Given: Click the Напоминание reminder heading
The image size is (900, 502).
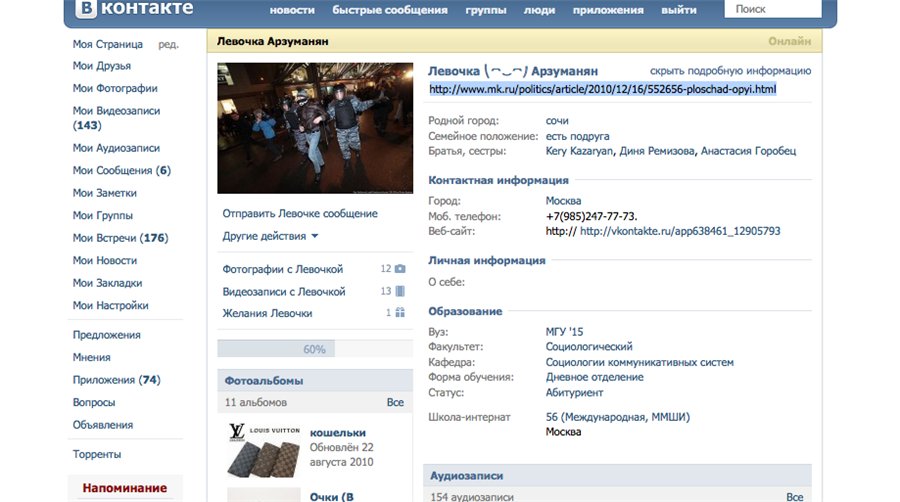Looking at the screenshot, I should 125,488.
